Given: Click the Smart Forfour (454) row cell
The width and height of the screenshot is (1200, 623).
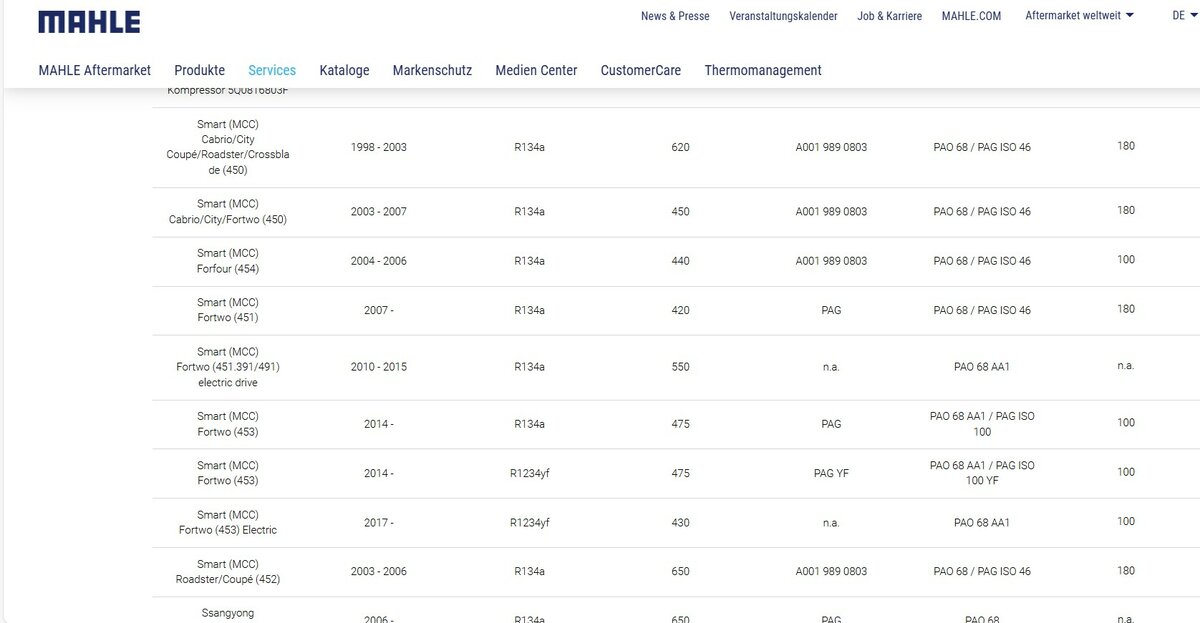Looking at the screenshot, I should (x=228, y=261).
